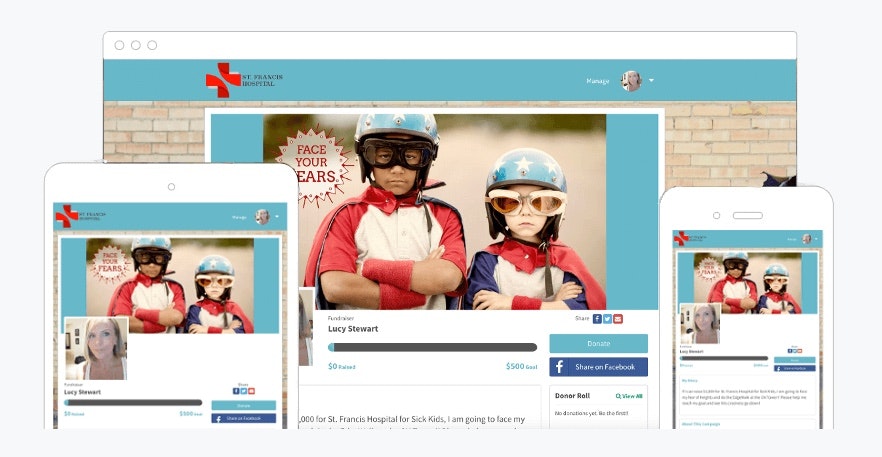Click Lucy Stewart name on tablet
Image resolution: width=882 pixels, height=457 pixels.
[x=82, y=392]
